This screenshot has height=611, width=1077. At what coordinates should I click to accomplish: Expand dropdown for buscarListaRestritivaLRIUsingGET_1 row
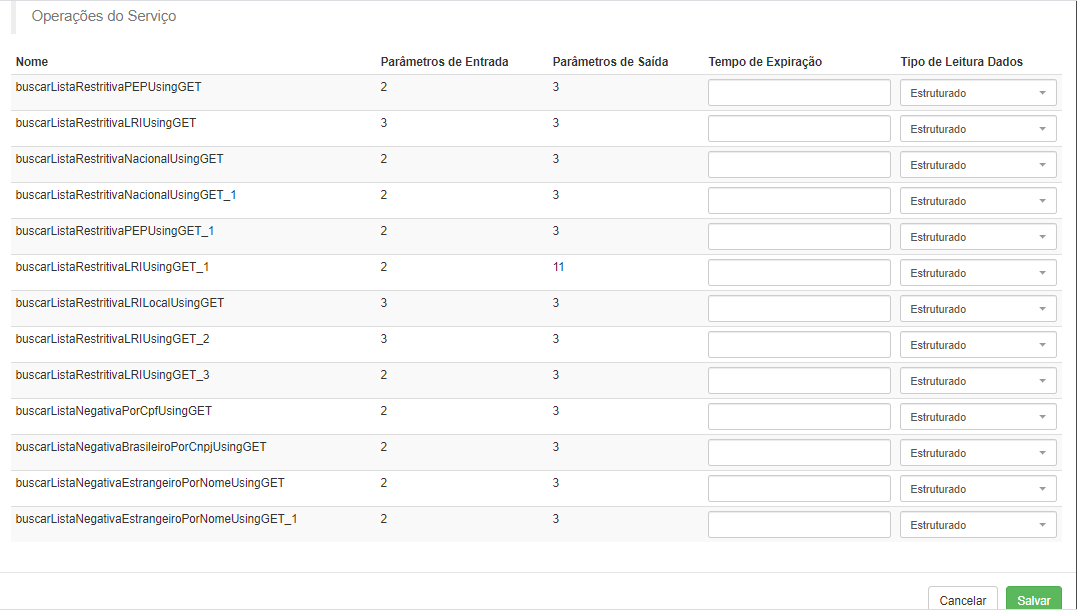[x=978, y=273]
